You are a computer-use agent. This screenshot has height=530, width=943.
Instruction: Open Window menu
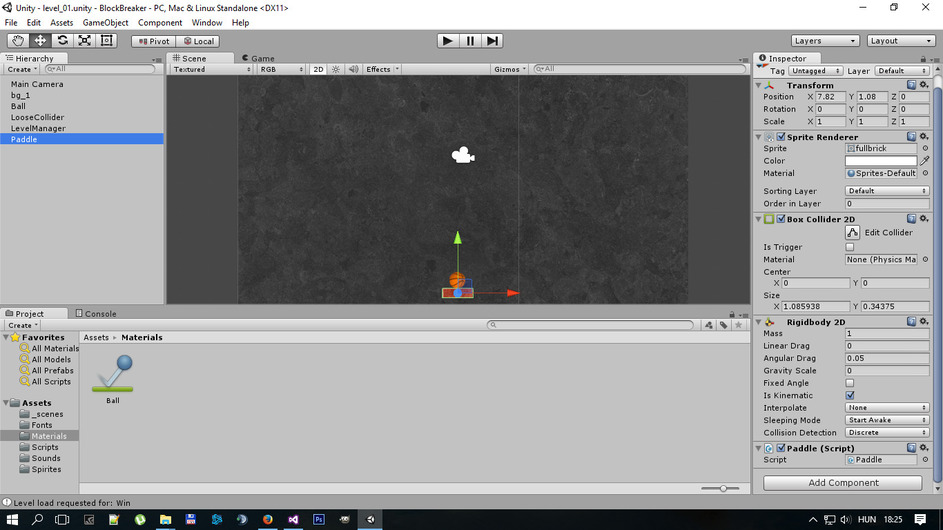[x=207, y=23]
